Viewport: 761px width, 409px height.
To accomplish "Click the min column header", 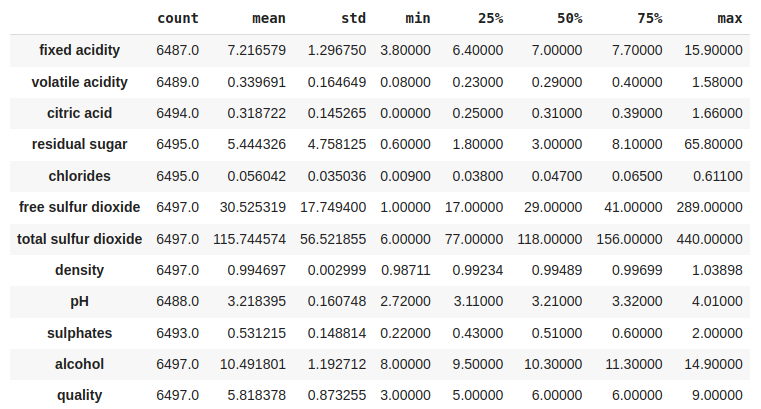I will click(417, 18).
